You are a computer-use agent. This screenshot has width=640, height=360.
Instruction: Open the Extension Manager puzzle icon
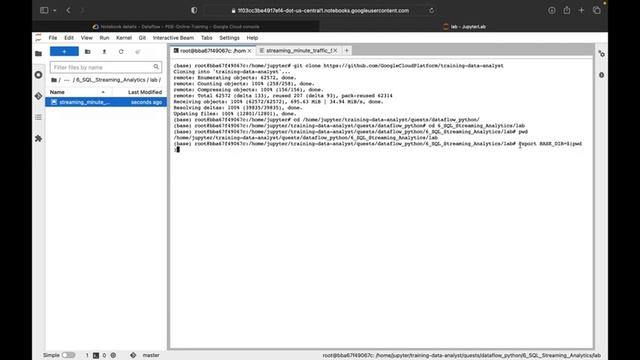pos(38,139)
